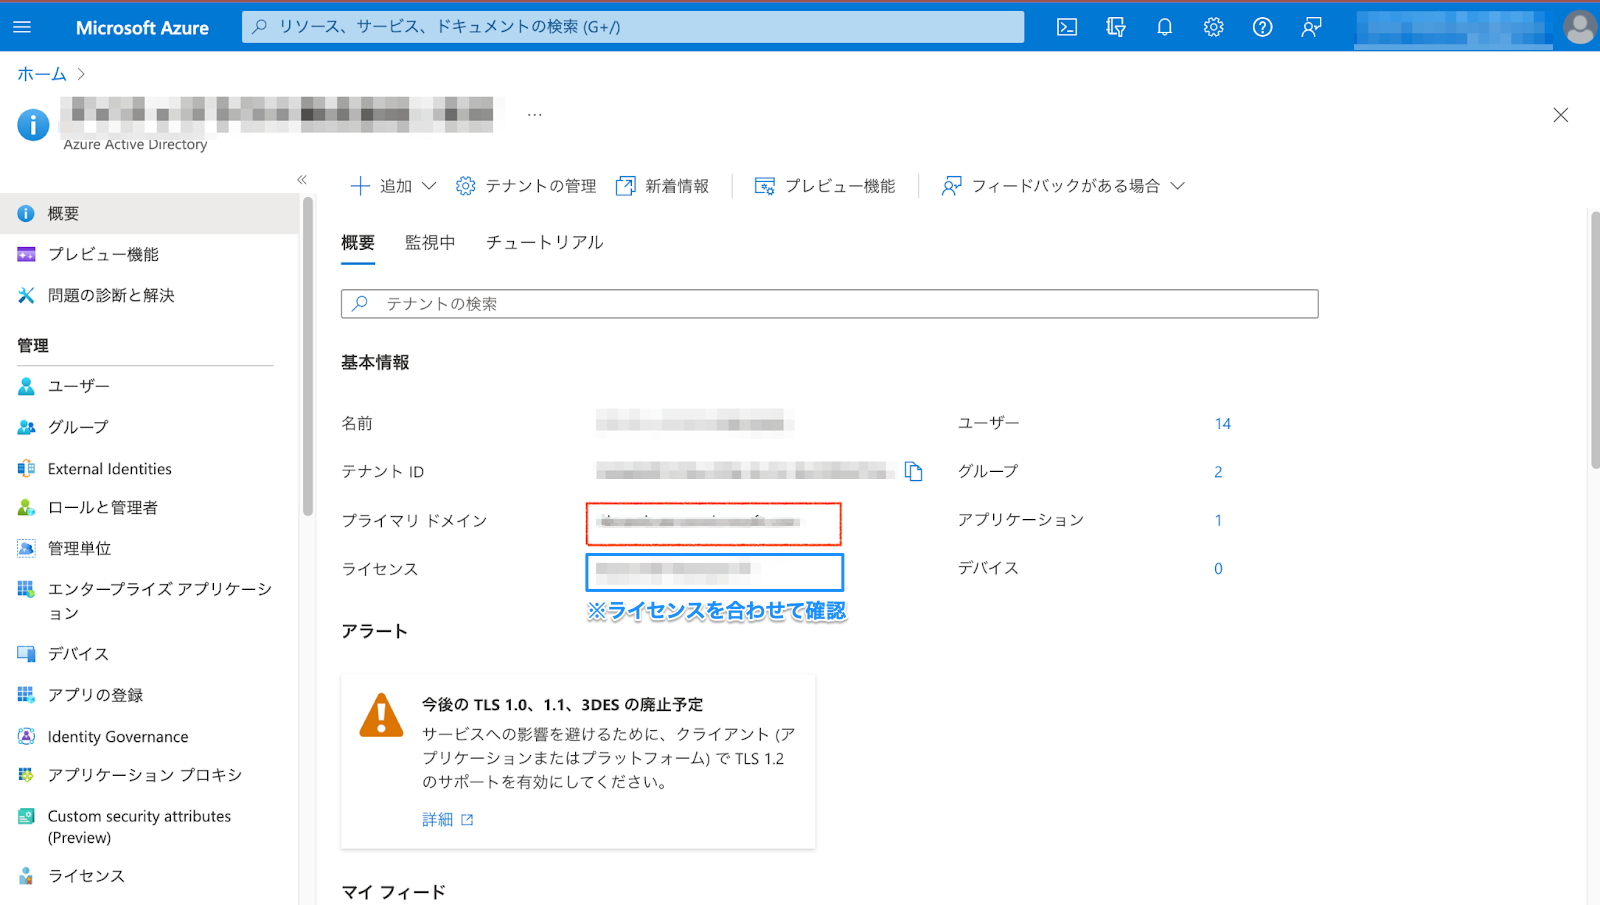Click the ホーム breadcrumb link
The width and height of the screenshot is (1600, 905).
42,74
